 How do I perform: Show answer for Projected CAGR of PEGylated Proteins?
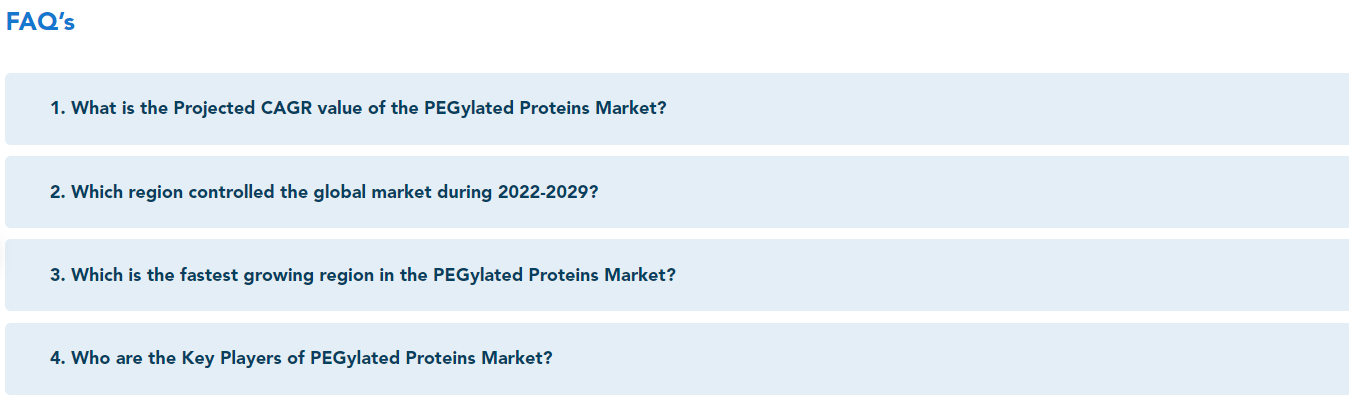677,108
